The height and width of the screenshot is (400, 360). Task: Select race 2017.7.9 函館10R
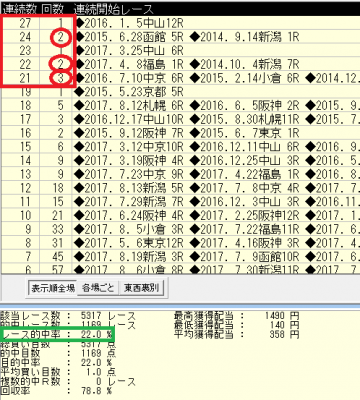click(245, 257)
